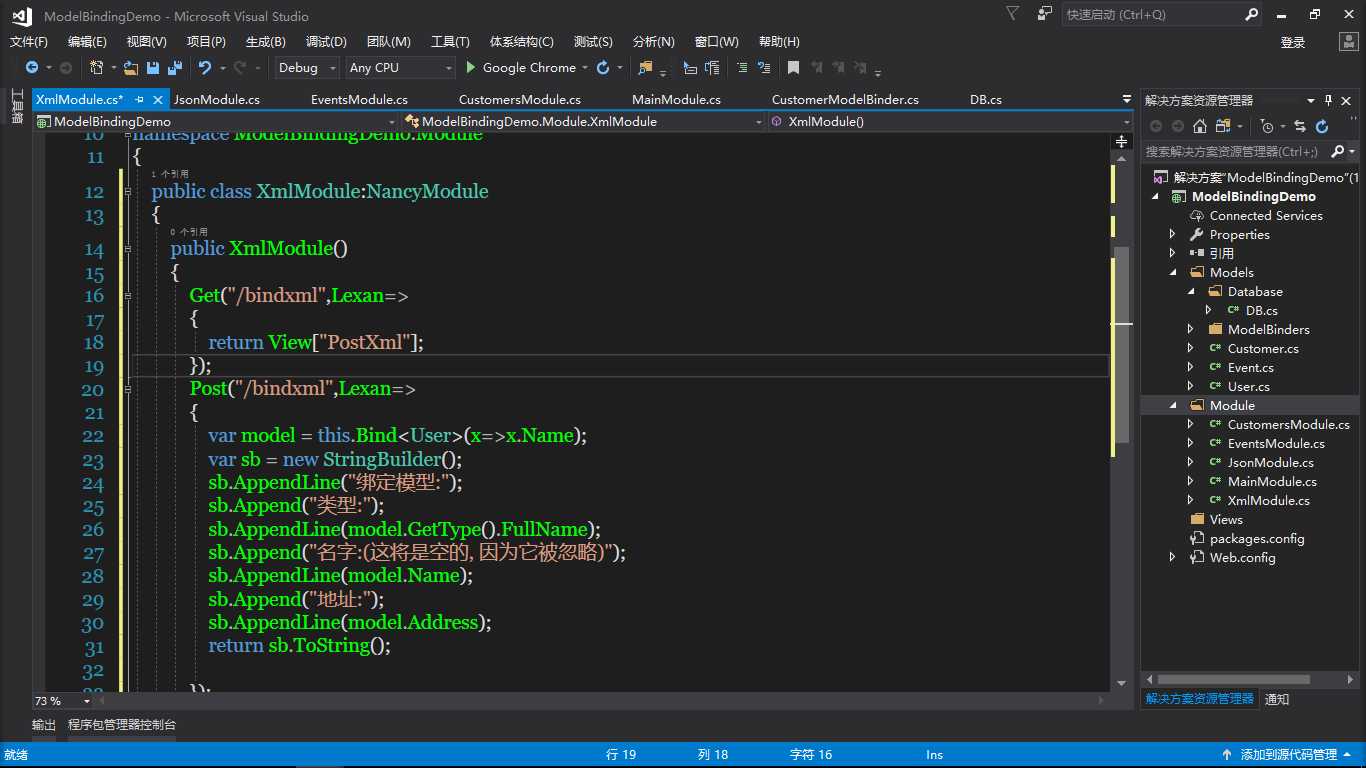Viewport: 1366px width, 768px height.
Task: Open the 调试(D) menu
Action: coord(326,41)
